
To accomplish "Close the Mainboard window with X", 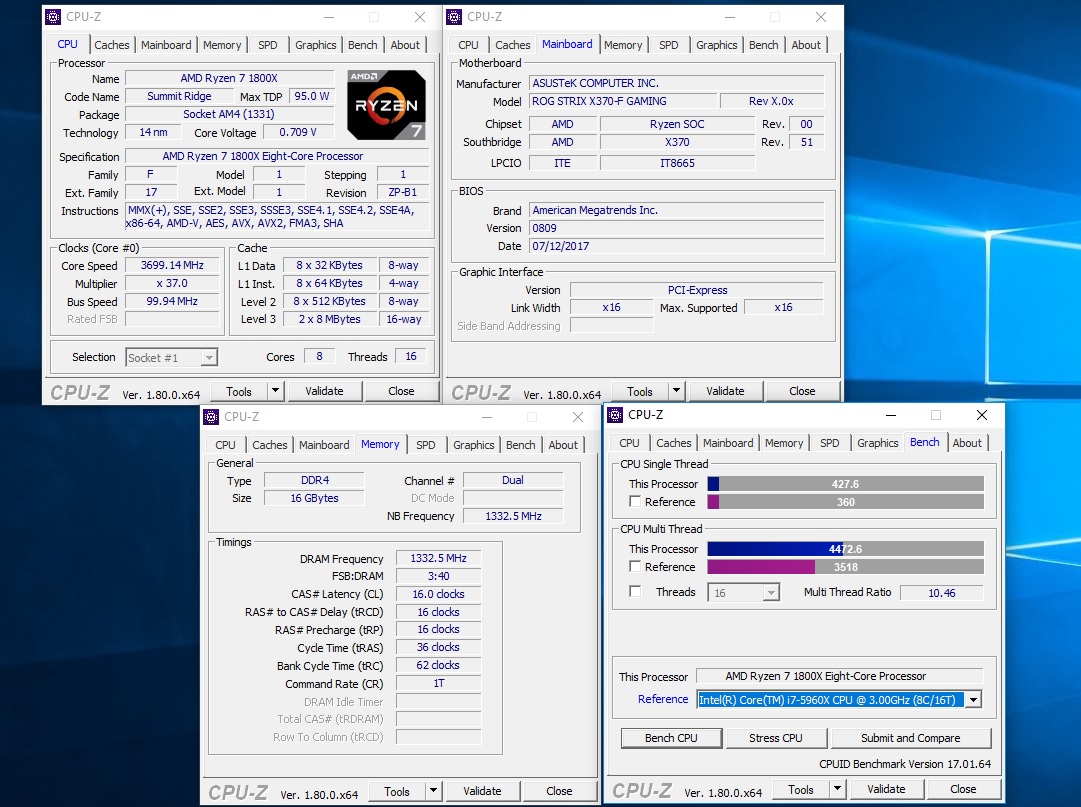I will pos(820,17).
